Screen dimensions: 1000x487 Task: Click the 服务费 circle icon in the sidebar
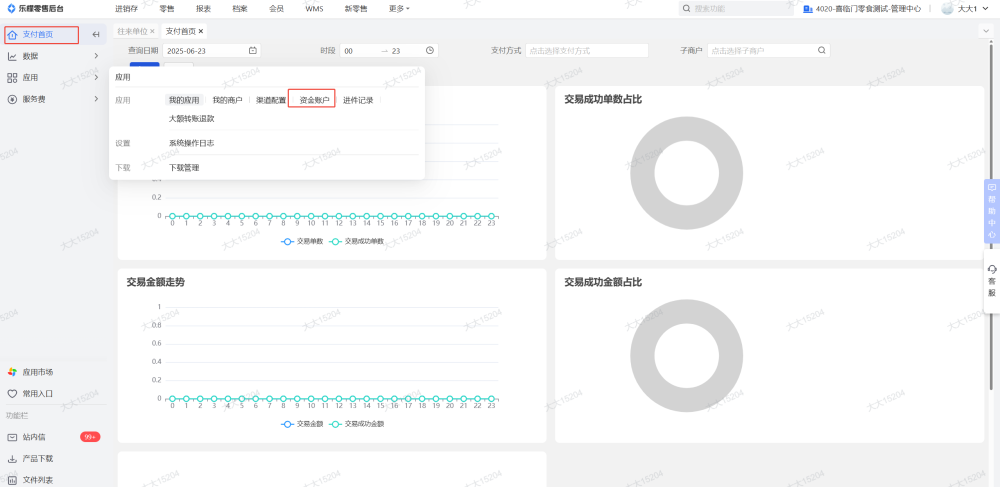pos(12,99)
